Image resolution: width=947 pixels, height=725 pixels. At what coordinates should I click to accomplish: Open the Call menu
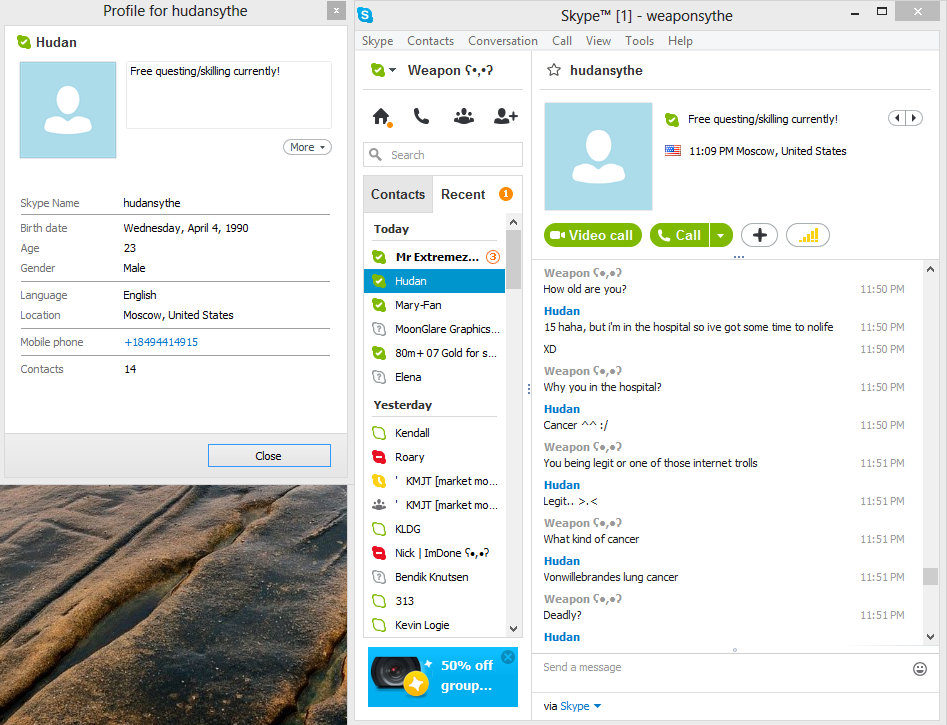tap(562, 40)
